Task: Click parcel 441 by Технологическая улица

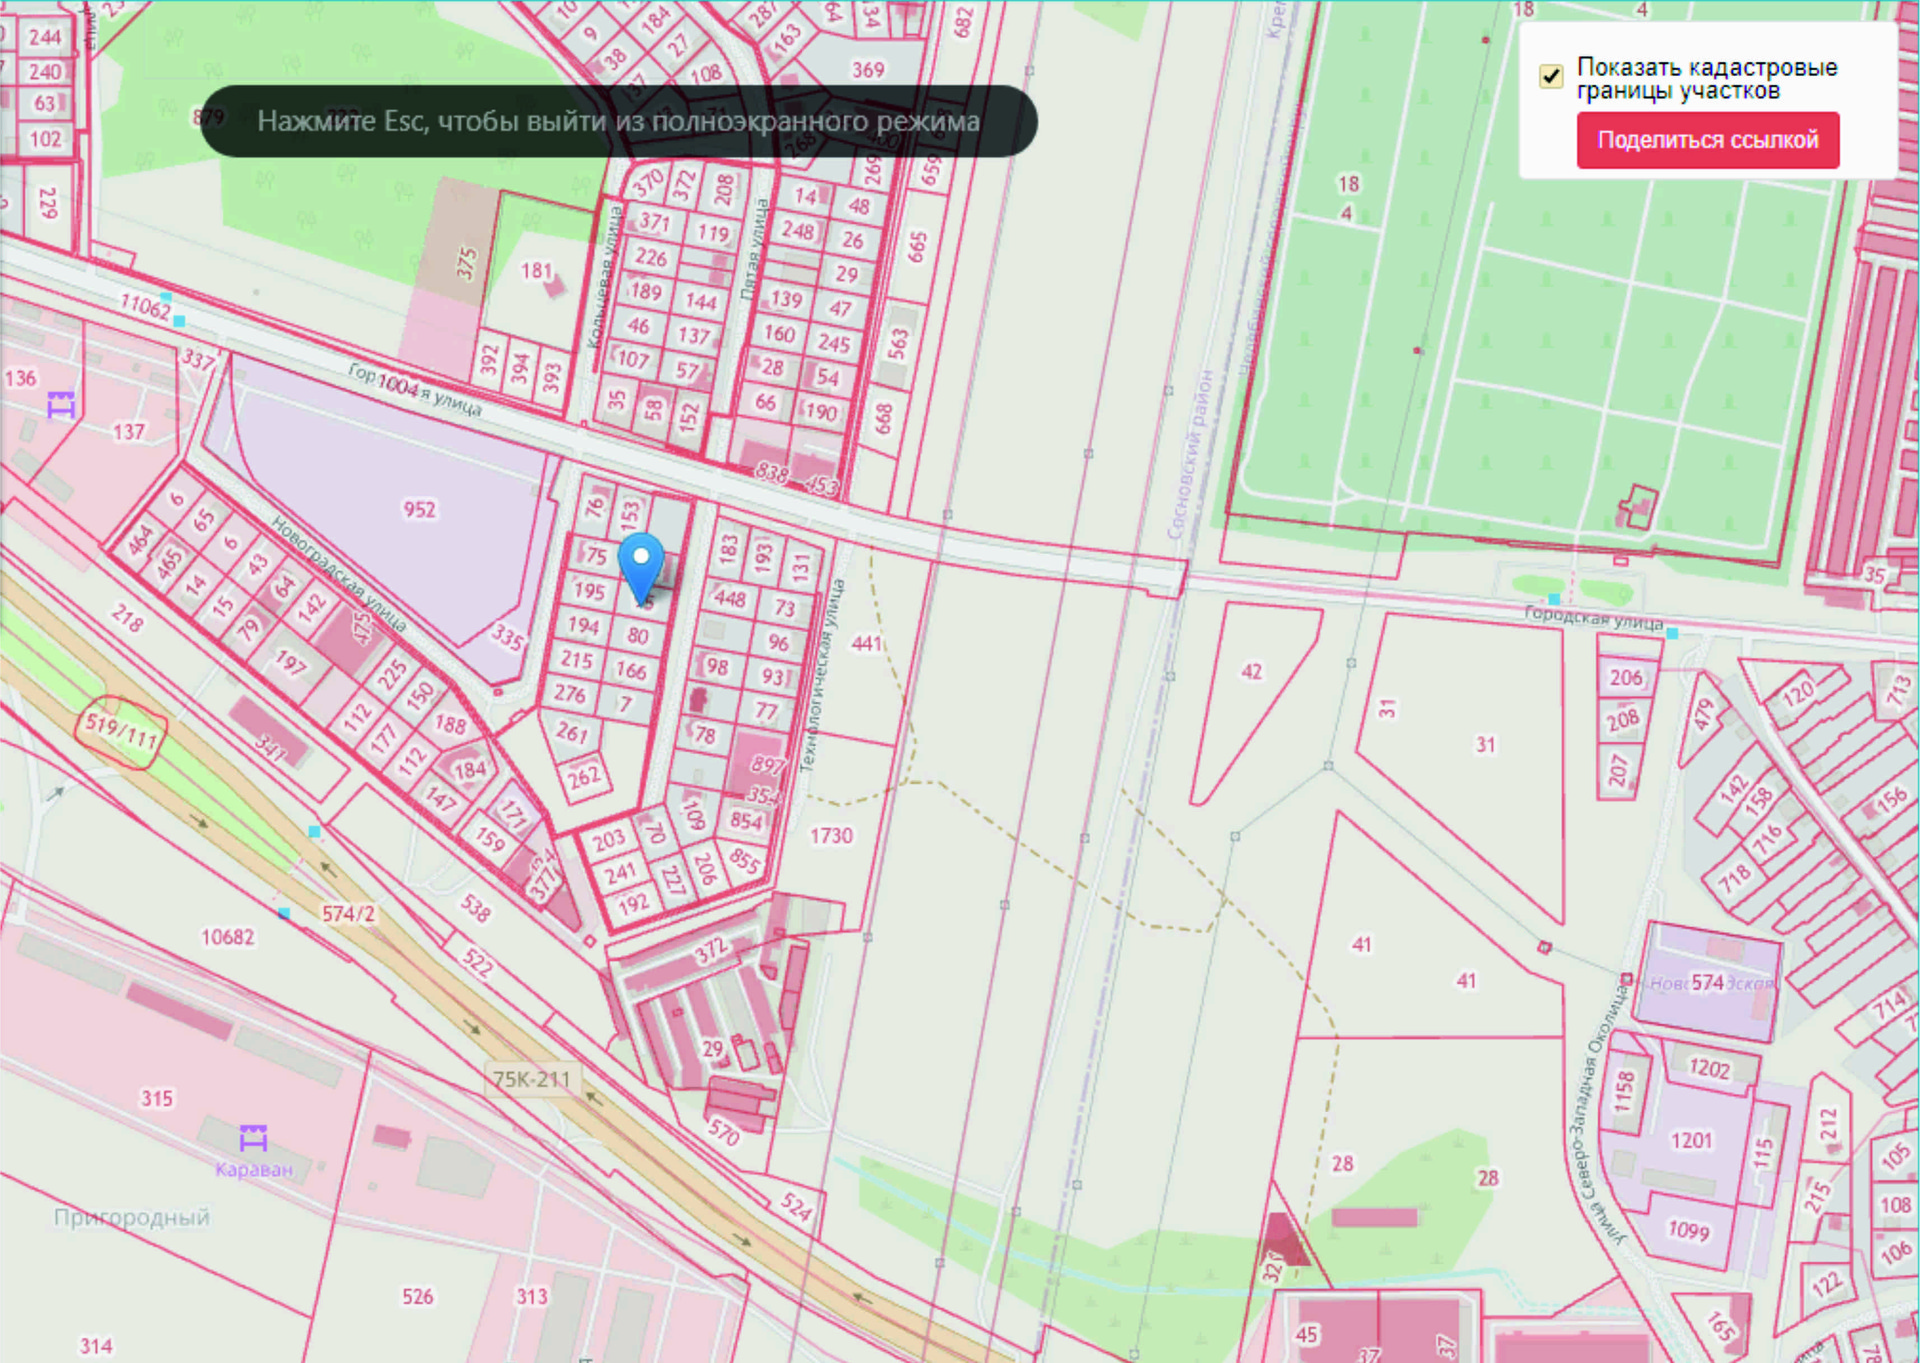Action: tap(865, 644)
